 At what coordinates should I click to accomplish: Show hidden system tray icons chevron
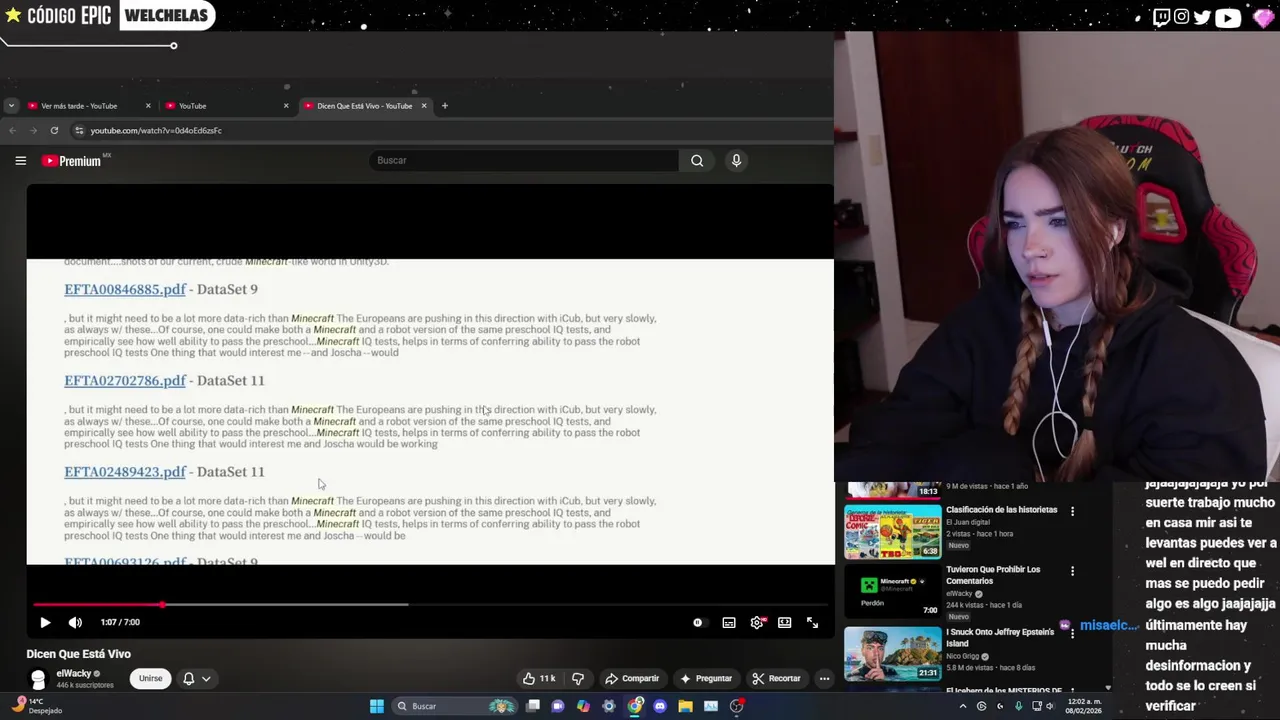pyautogui.click(x=963, y=706)
